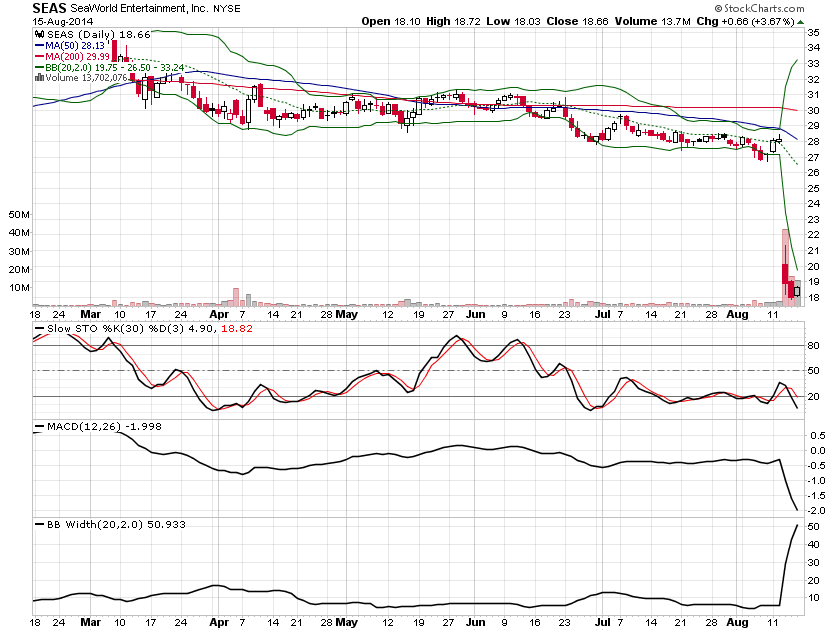Click the Volume 13.7M header value

point(652,21)
